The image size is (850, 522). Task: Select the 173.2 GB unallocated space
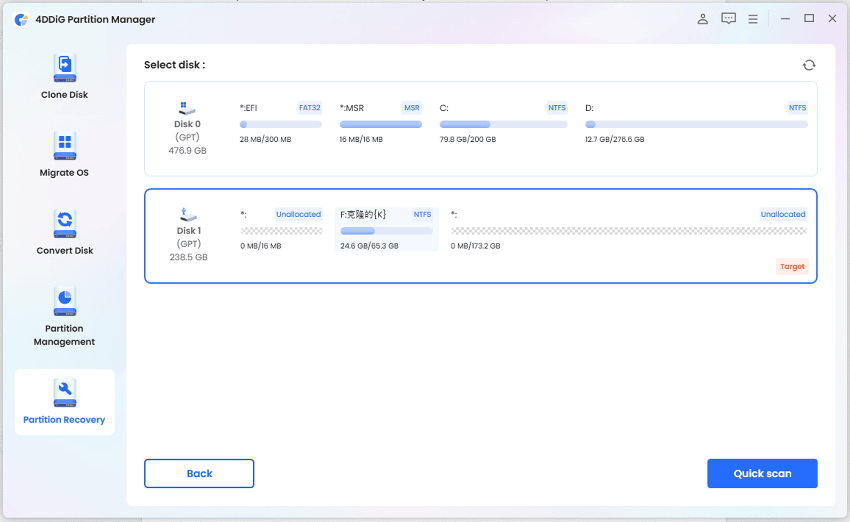(x=628, y=229)
